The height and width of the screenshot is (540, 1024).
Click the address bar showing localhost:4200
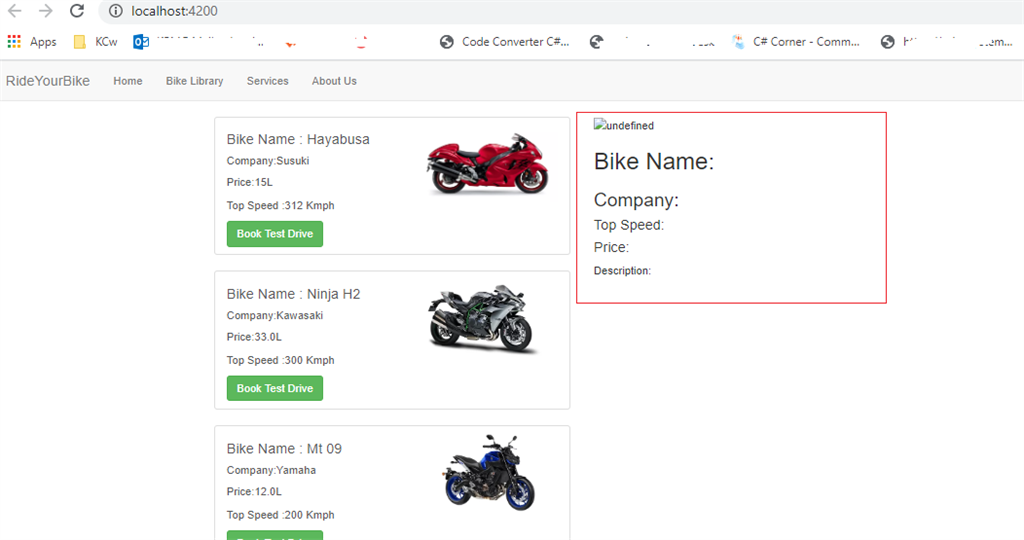562,11
